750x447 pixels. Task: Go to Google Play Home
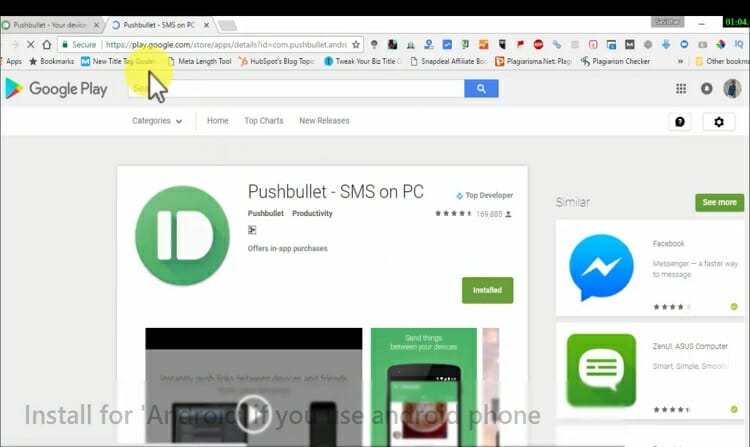point(218,121)
